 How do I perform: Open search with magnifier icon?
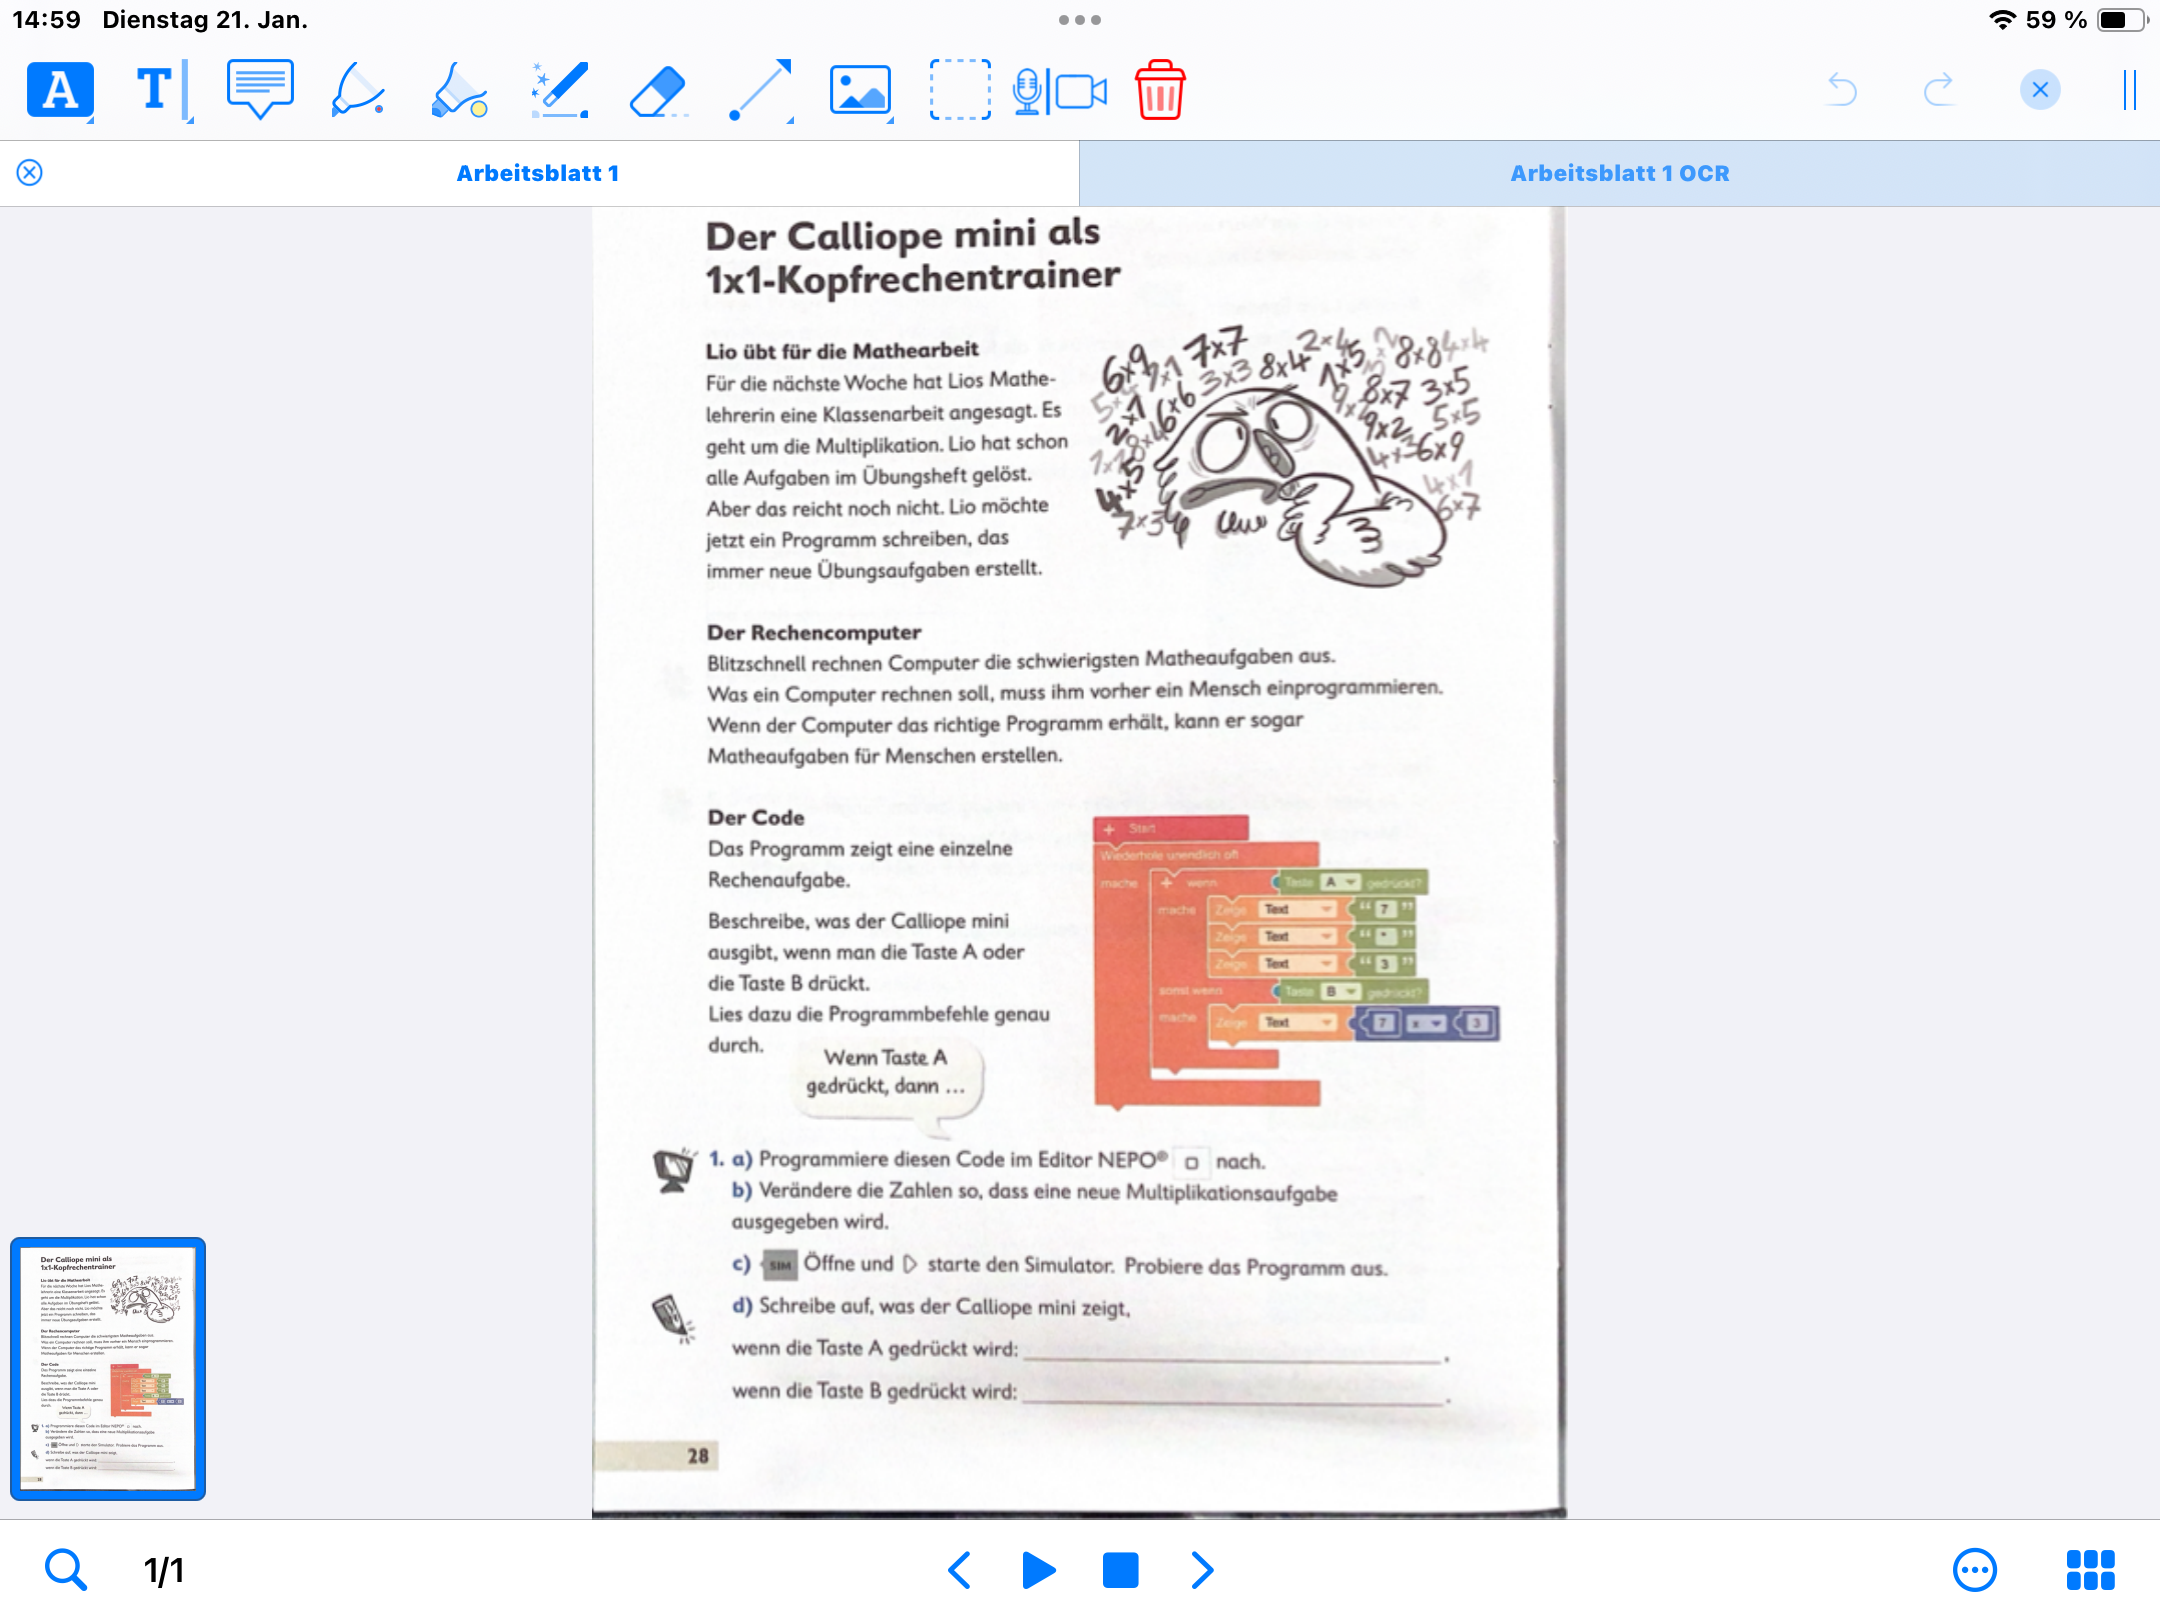click(x=66, y=1570)
